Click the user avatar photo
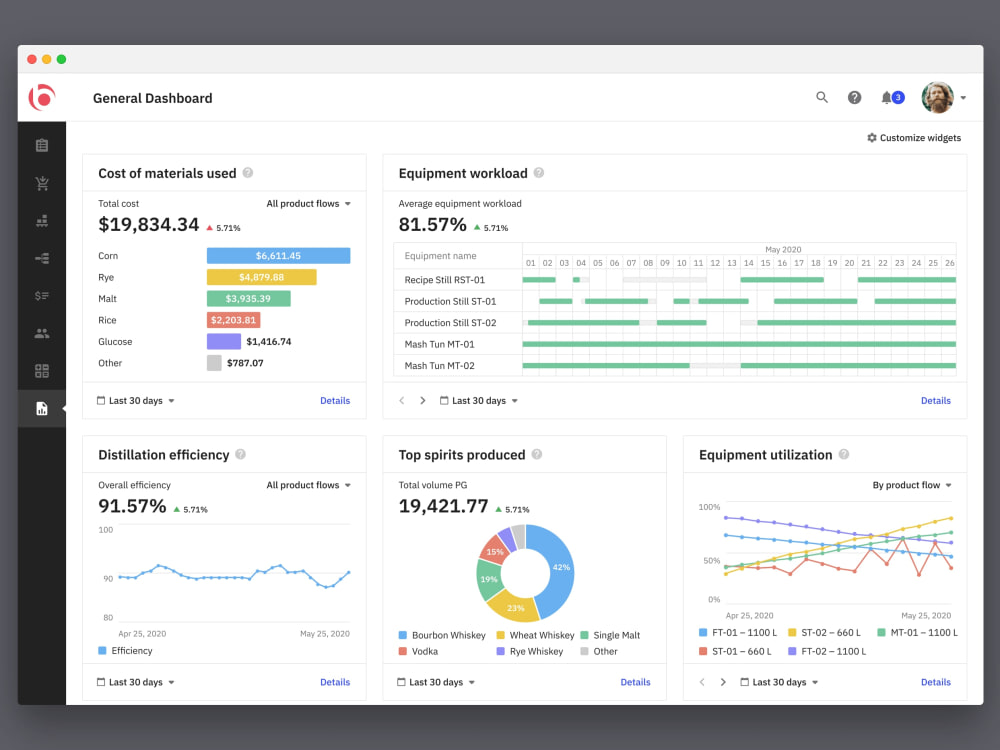 click(x=937, y=98)
